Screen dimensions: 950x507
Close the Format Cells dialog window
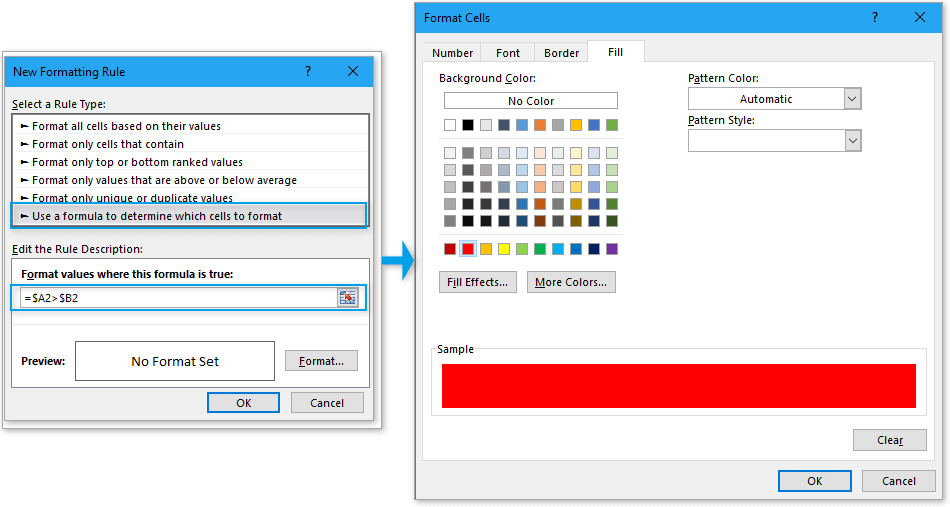pos(920,17)
